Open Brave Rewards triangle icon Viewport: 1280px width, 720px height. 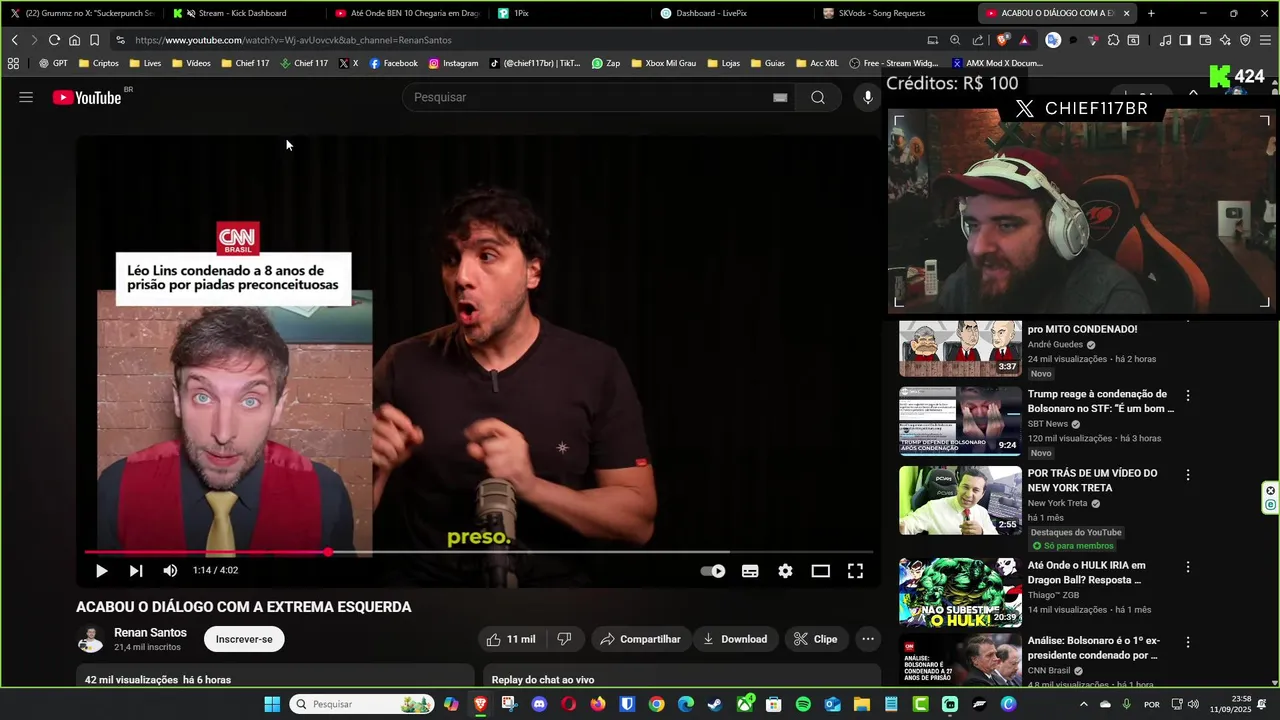[1024, 40]
